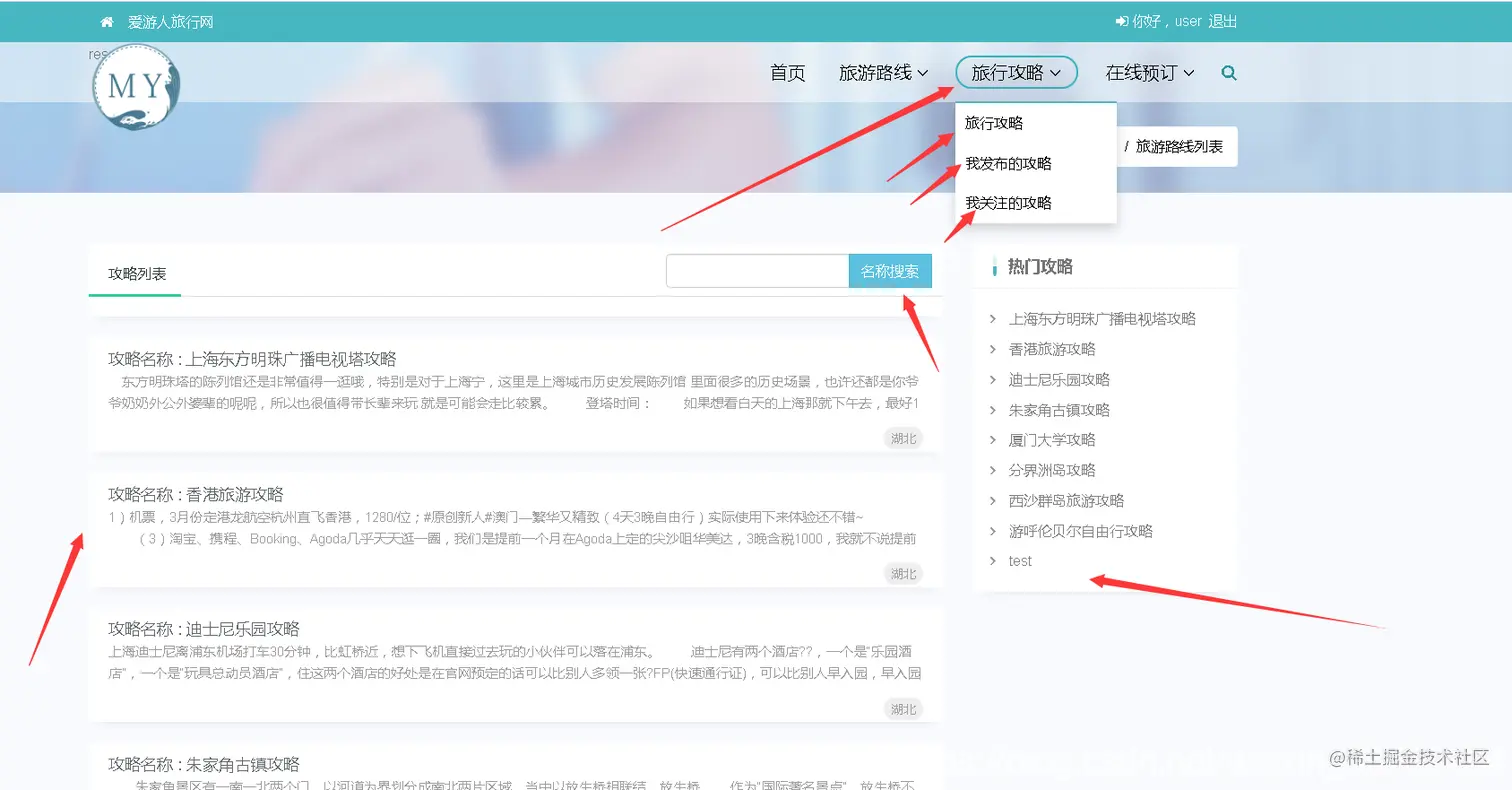Click the 热门攻略 sidebar heading
The image size is (1512, 790).
(x=1040, y=266)
